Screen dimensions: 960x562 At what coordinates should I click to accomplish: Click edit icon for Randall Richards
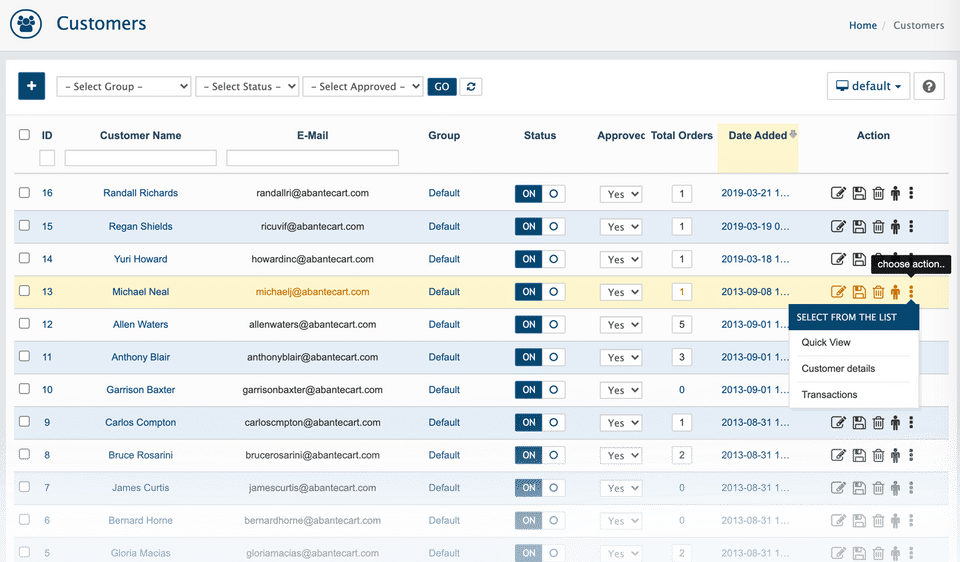838,194
